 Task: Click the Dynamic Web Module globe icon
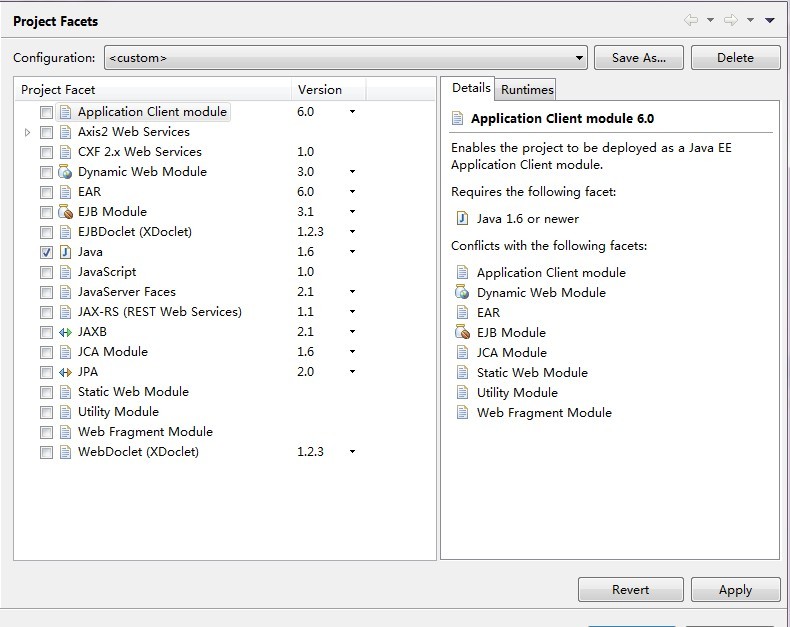[x=65, y=172]
